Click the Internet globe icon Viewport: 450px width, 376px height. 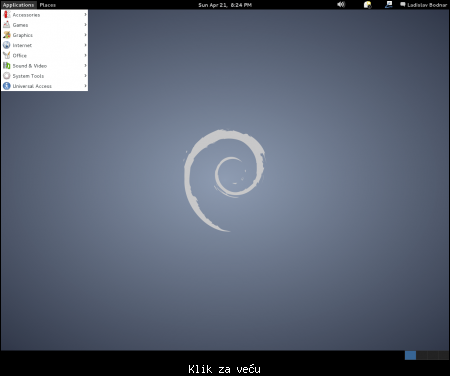click(x=7, y=45)
